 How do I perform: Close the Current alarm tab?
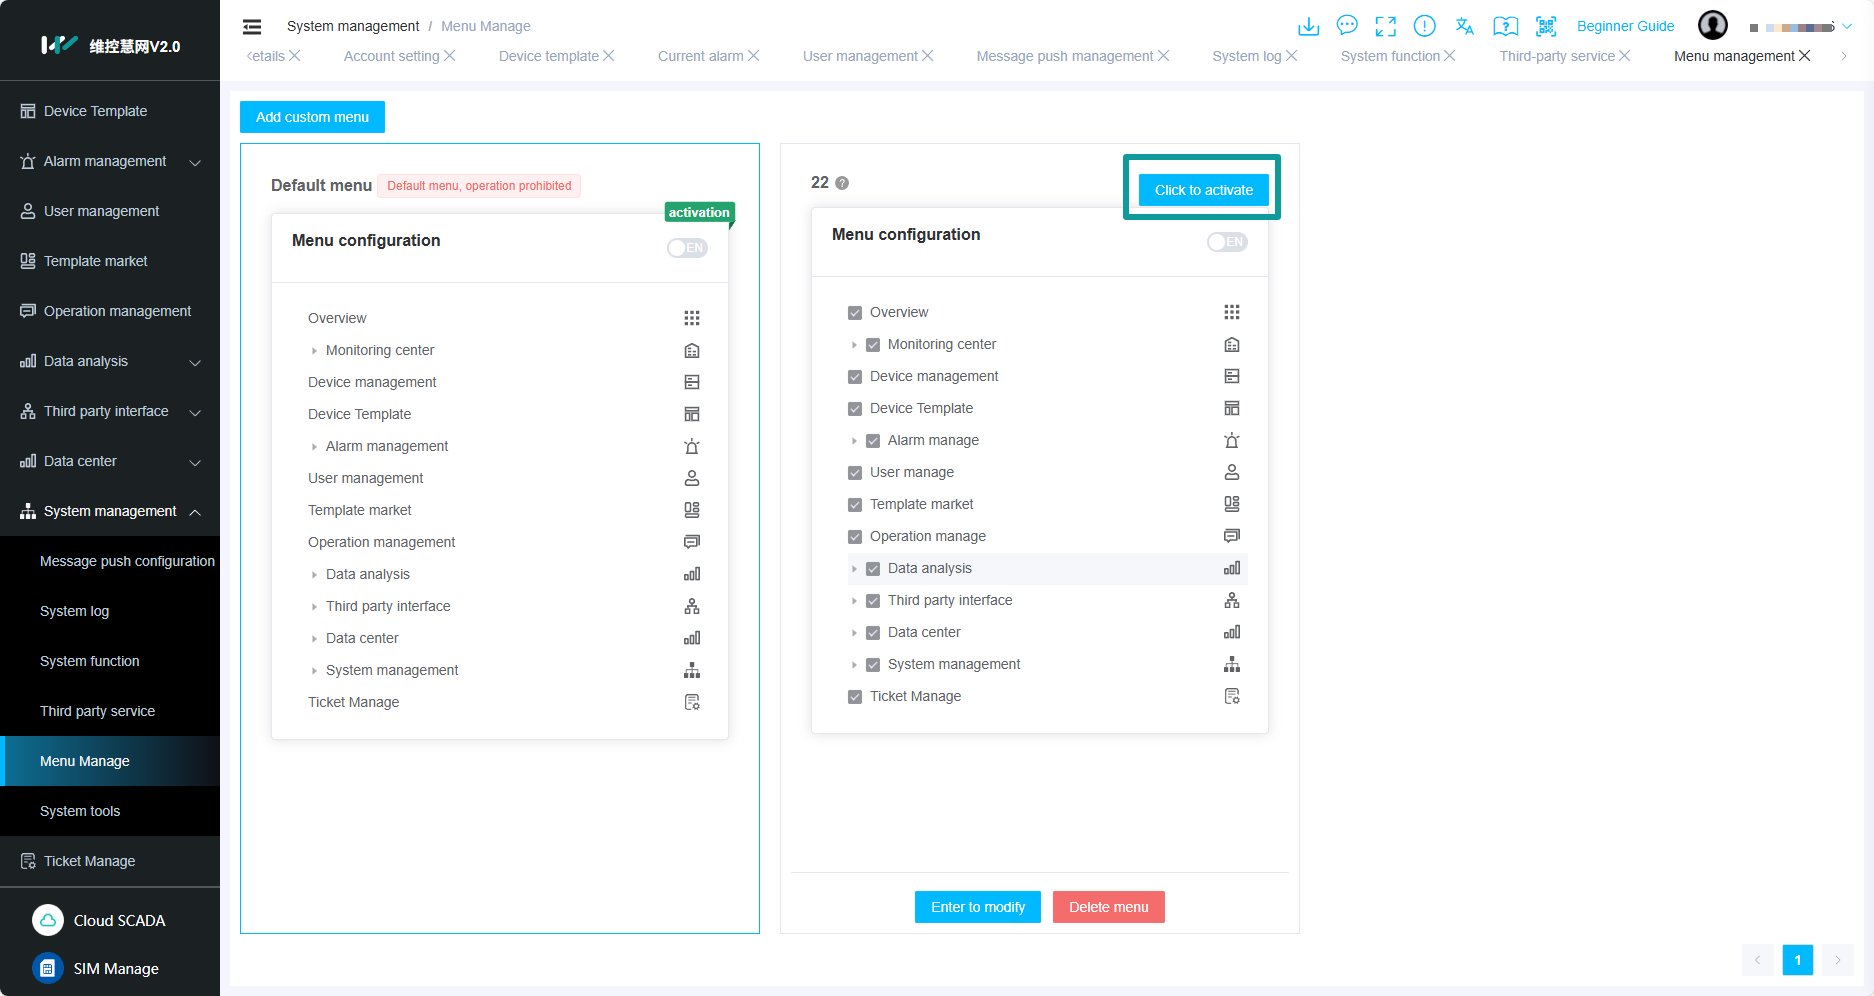click(753, 56)
